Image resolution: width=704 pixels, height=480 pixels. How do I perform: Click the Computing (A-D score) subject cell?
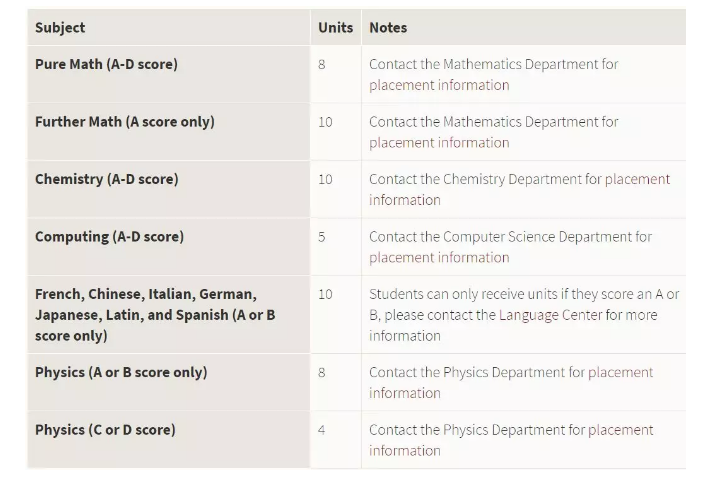(169, 247)
